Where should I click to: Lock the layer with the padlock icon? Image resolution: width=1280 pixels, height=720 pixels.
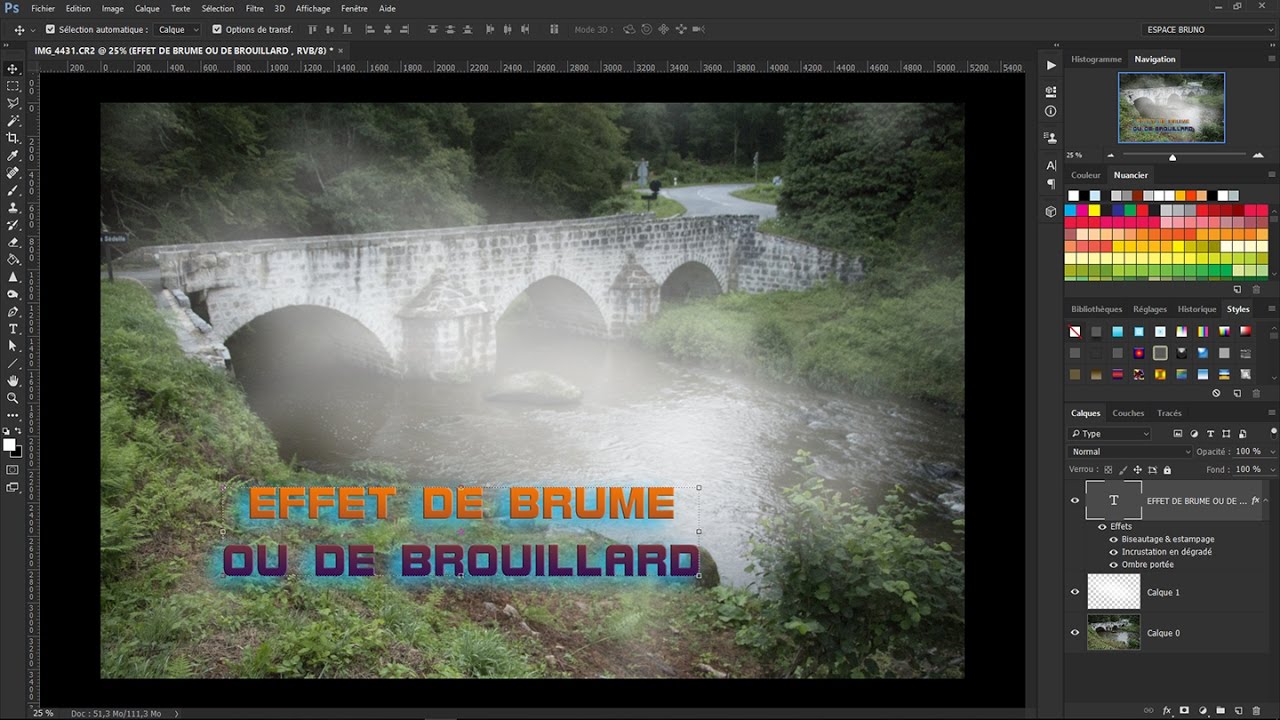(x=1166, y=469)
